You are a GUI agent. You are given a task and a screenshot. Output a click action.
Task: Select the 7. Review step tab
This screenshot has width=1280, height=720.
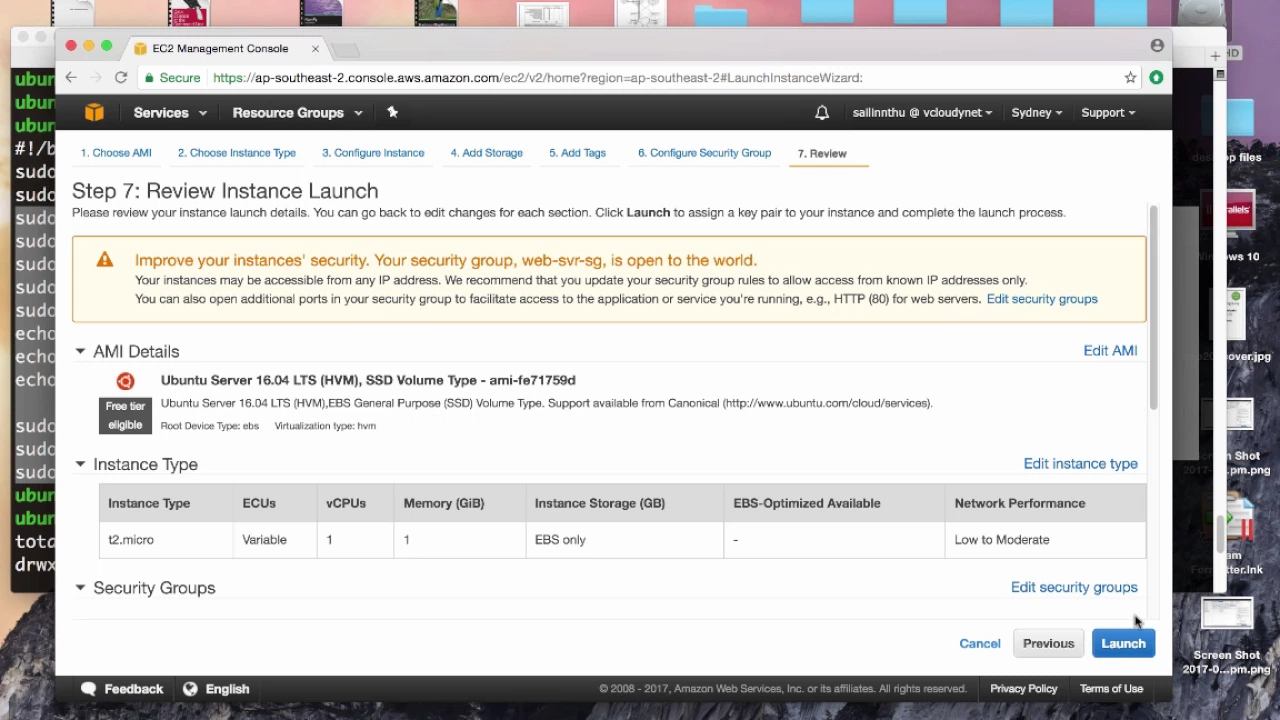point(822,154)
